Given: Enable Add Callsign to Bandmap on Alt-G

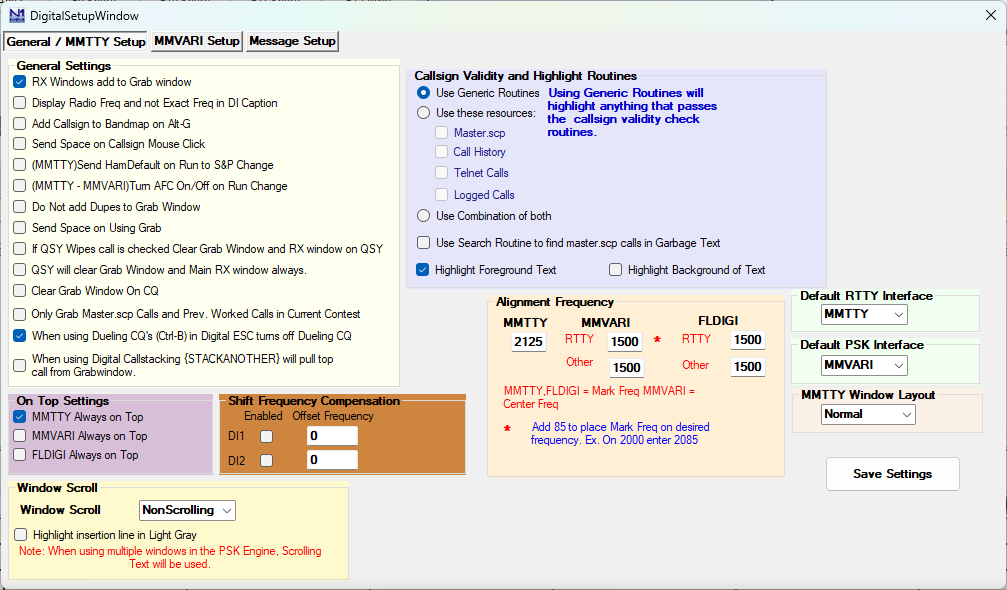Looking at the screenshot, I should point(20,124).
